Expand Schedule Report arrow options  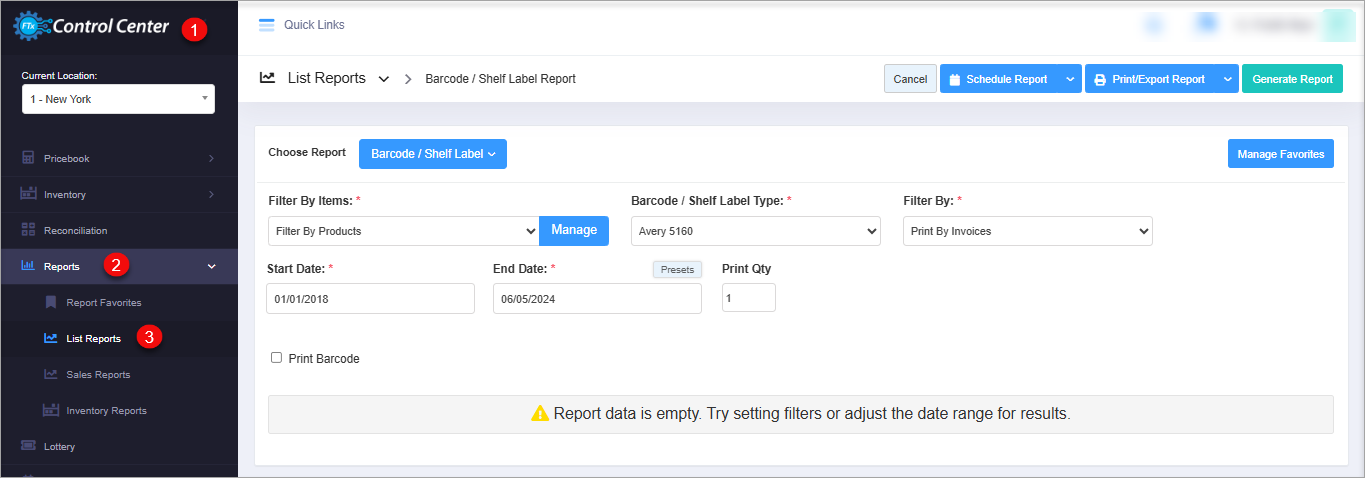tap(1070, 79)
